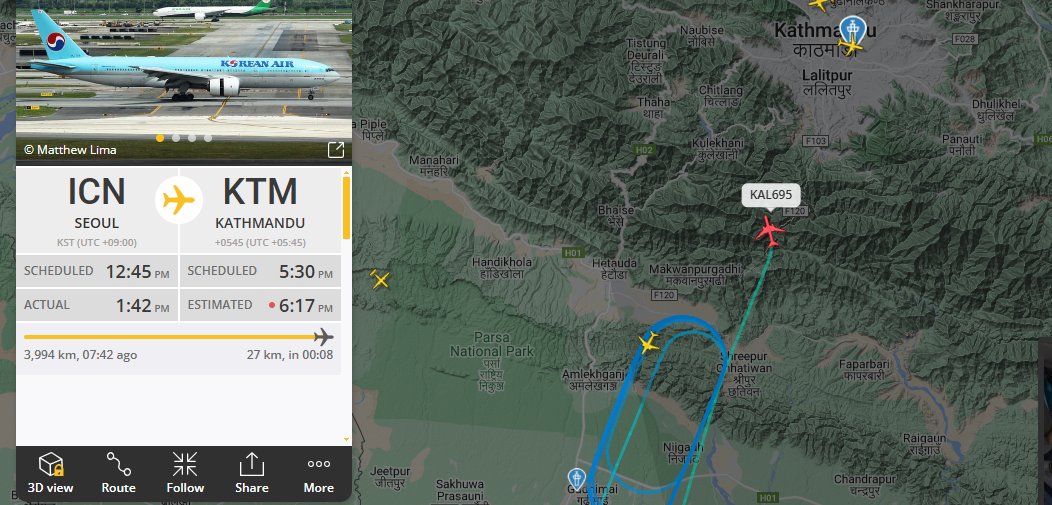Show the third aircraft photo dot
Image resolution: width=1052 pixels, height=505 pixels.
pyautogui.click(x=192, y=138)
